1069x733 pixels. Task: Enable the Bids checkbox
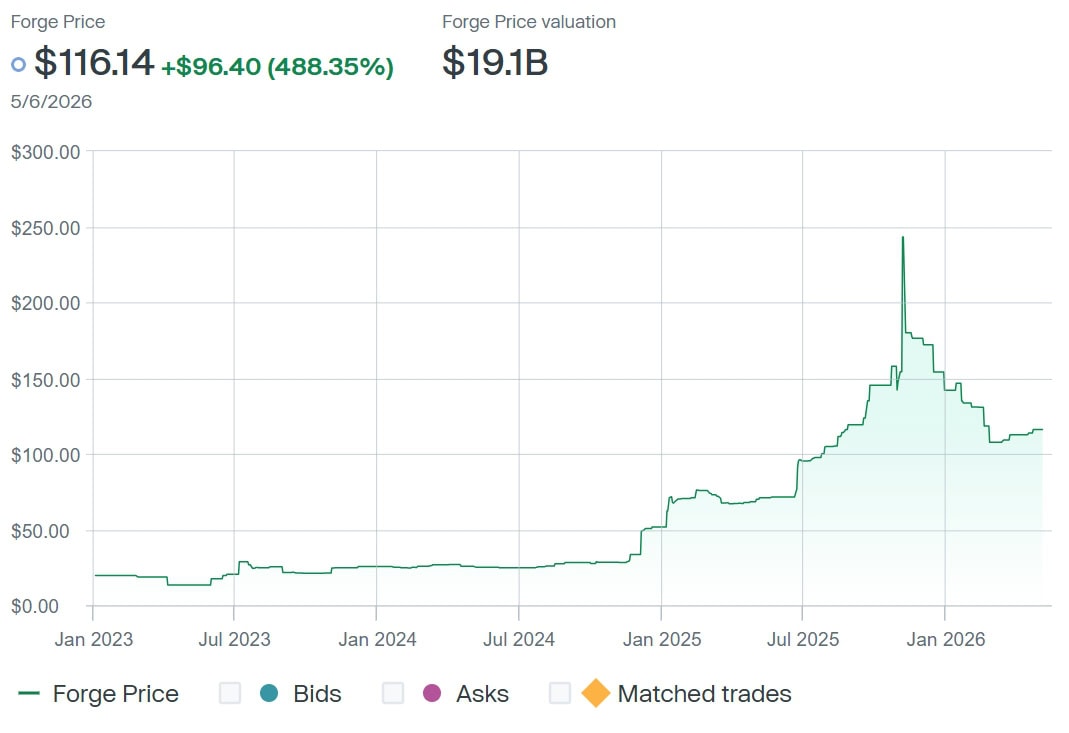230,693
